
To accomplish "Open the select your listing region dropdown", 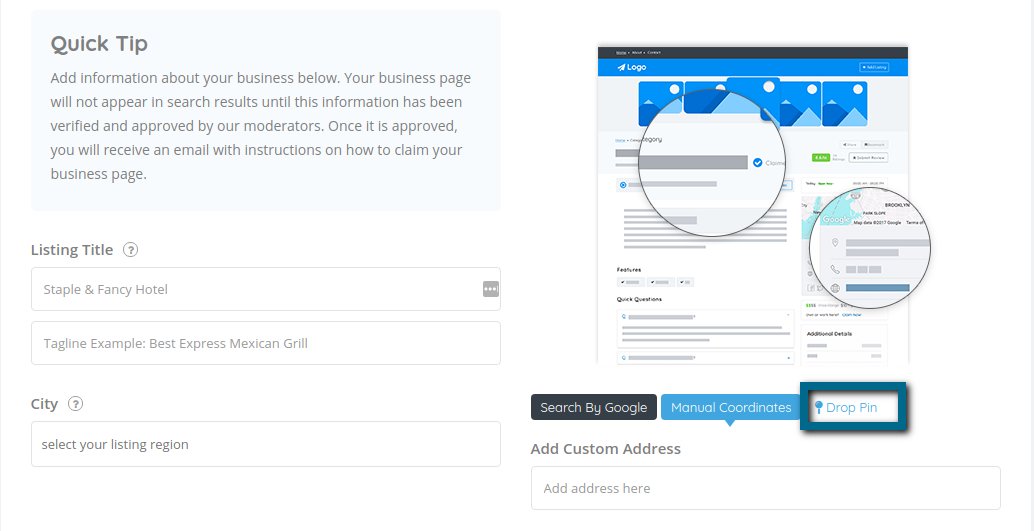I will (x=266, y=444).
